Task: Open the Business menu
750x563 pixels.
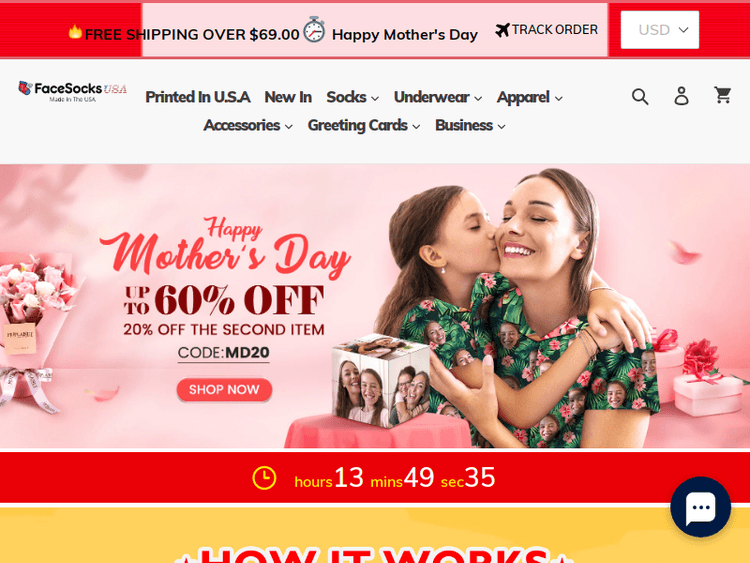Action: (470, 125)
